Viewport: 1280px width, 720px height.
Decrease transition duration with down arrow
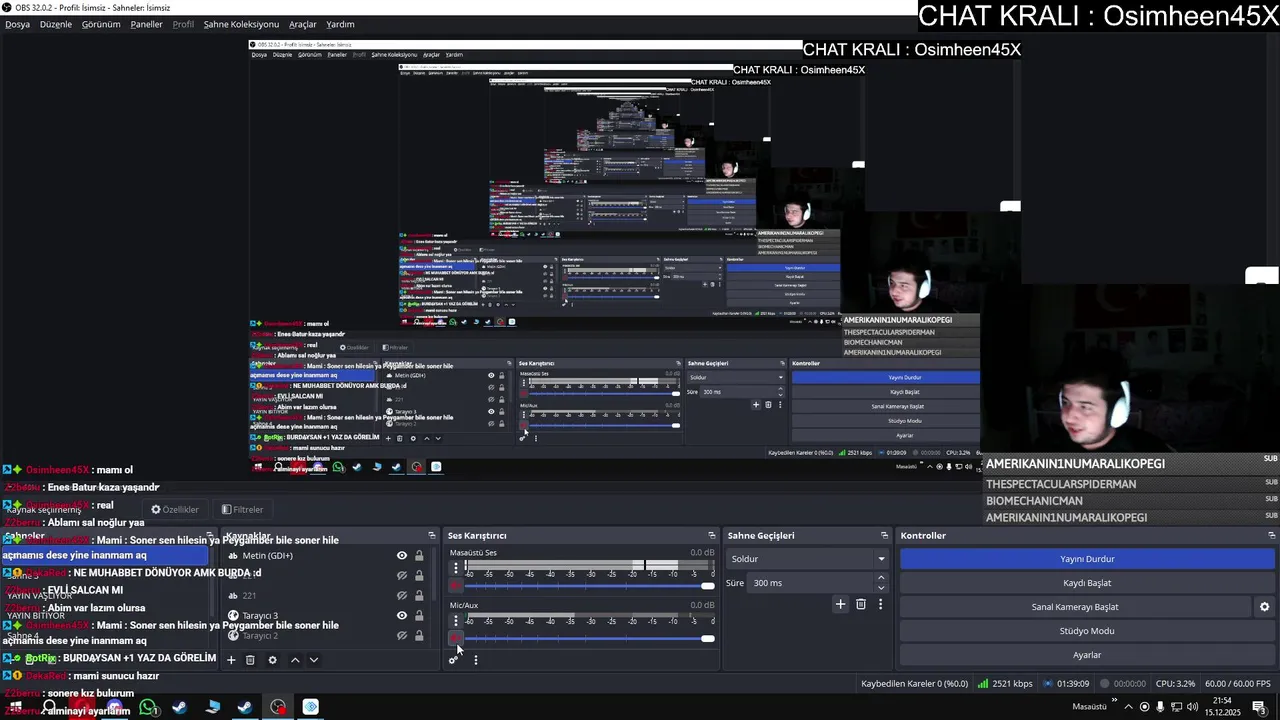[x=881, y=588]
